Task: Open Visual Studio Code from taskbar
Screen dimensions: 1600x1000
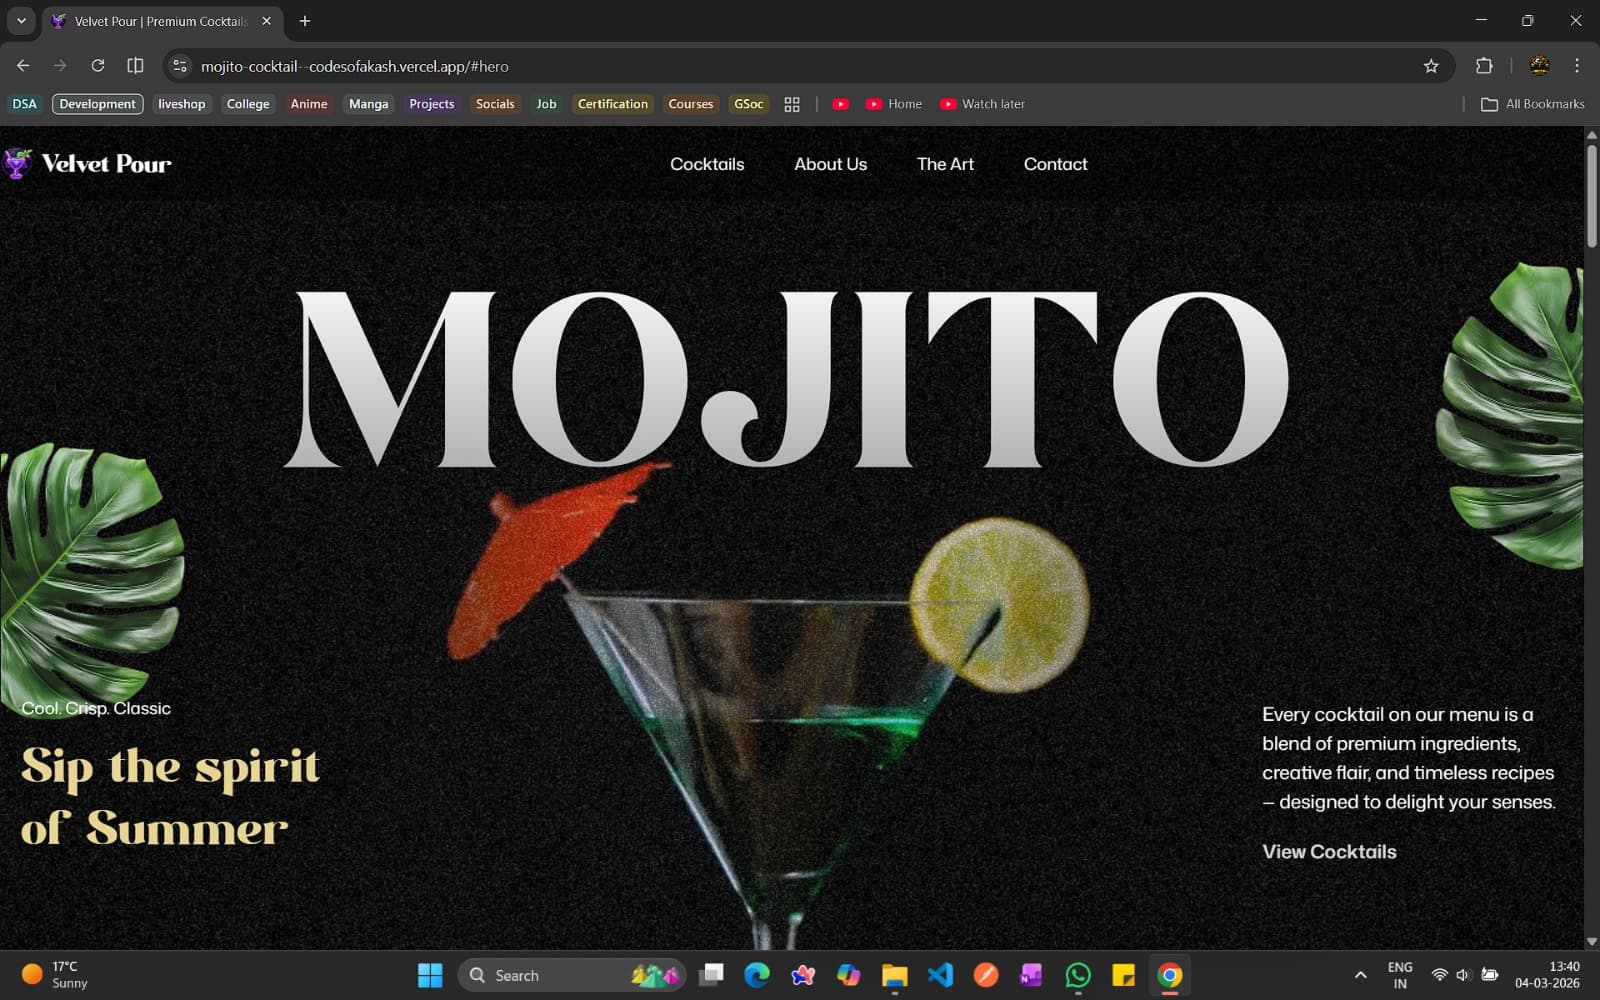Action: point(940,975)
